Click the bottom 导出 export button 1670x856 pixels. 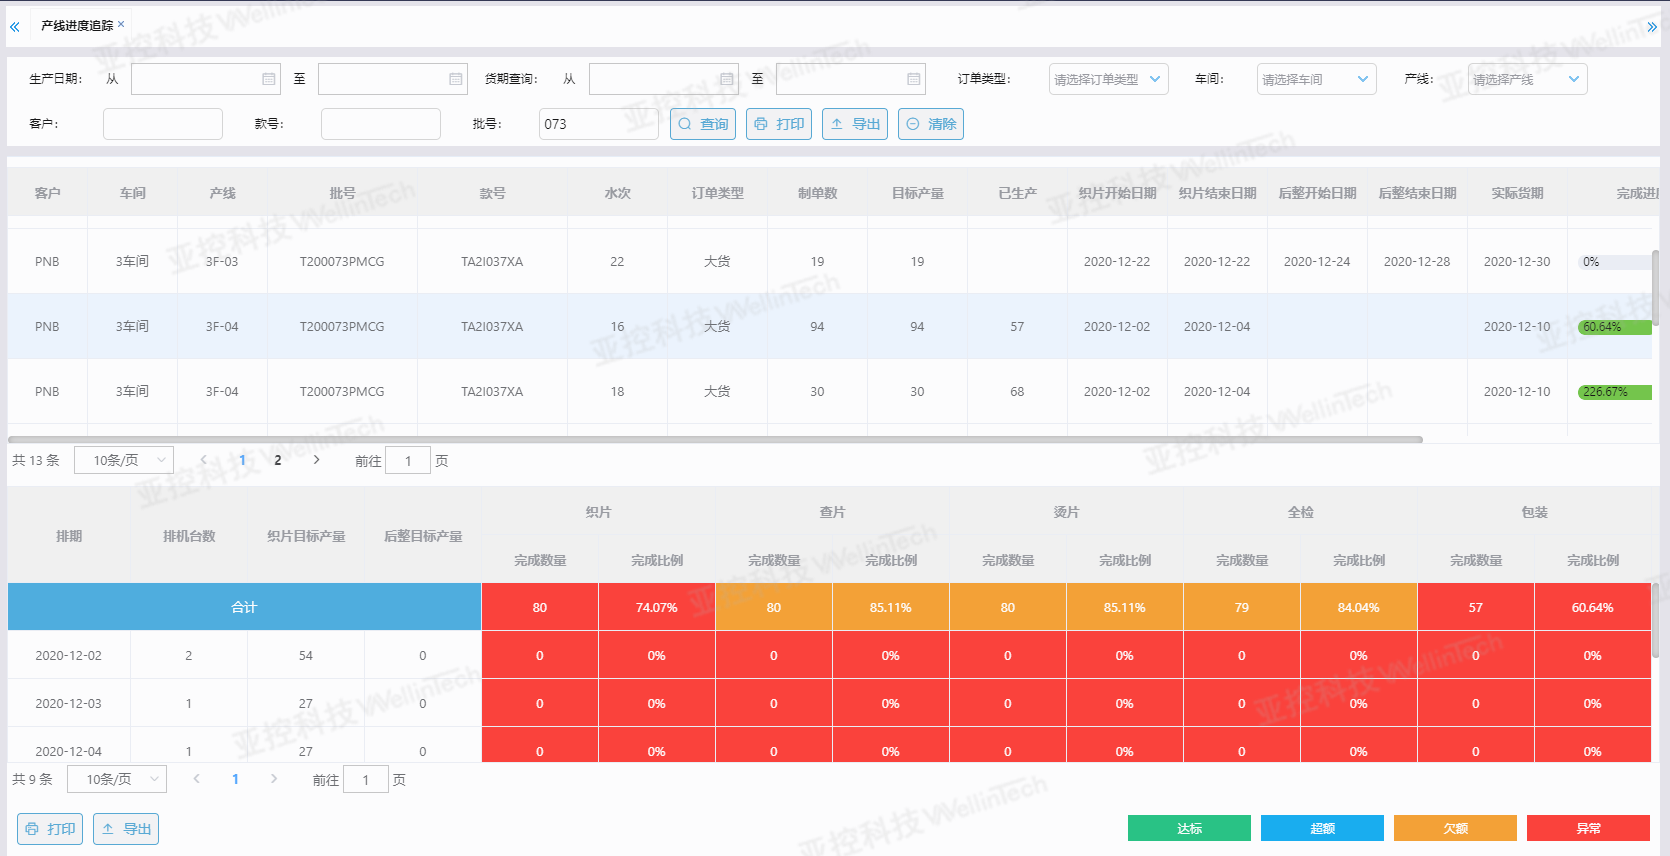coord(126,829)
